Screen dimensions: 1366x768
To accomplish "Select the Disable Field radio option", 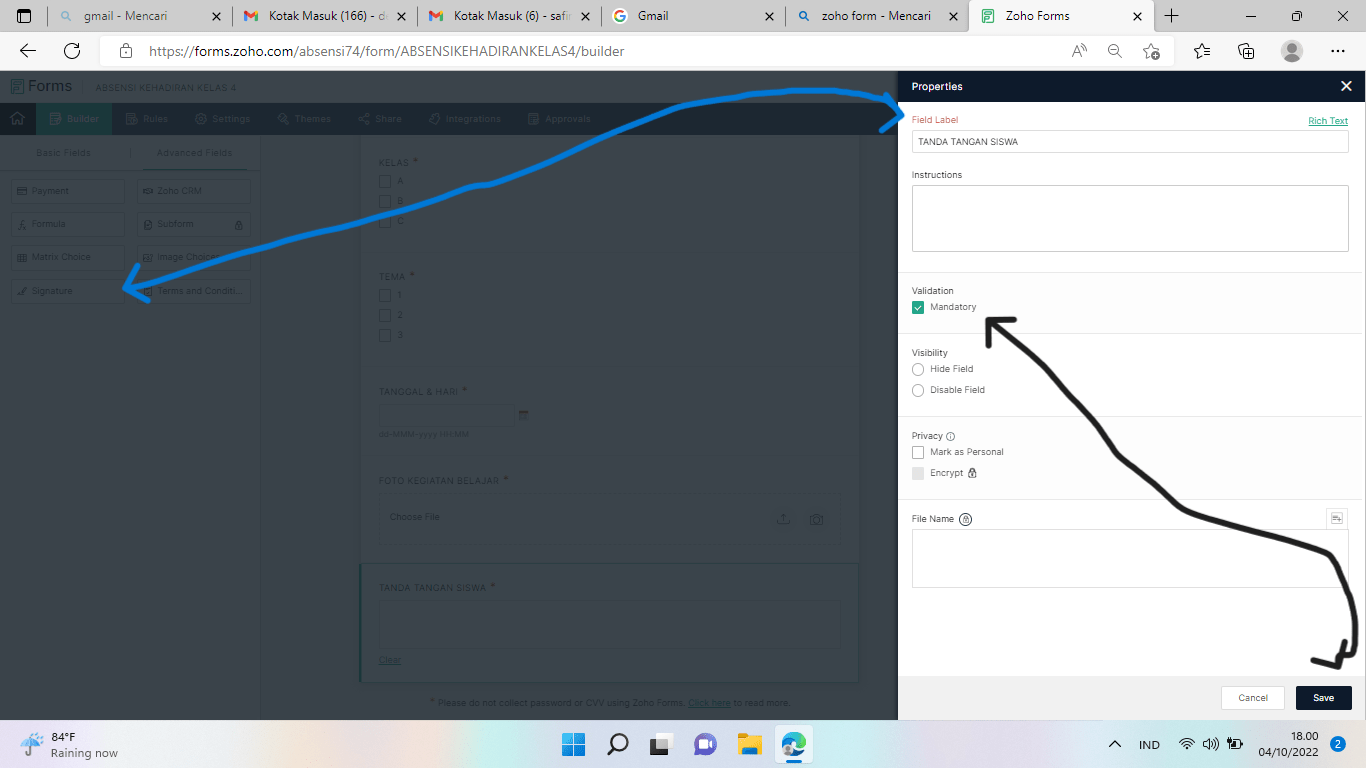I will click(x=918, y=391).
